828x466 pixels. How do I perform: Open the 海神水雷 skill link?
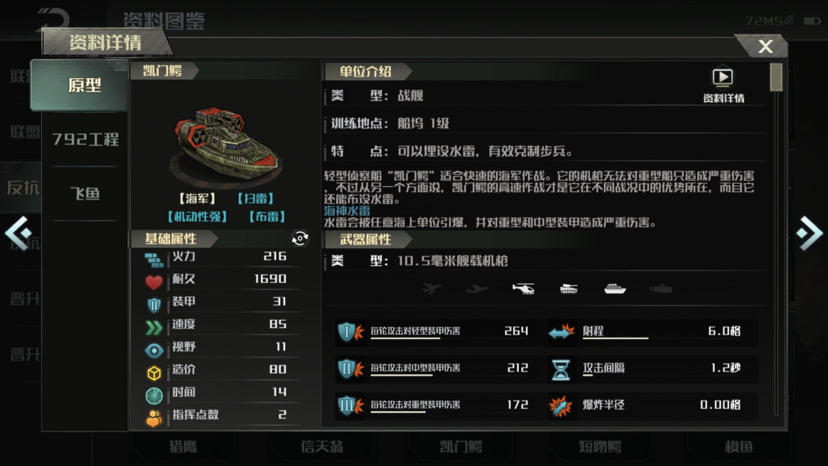(347, 211)
